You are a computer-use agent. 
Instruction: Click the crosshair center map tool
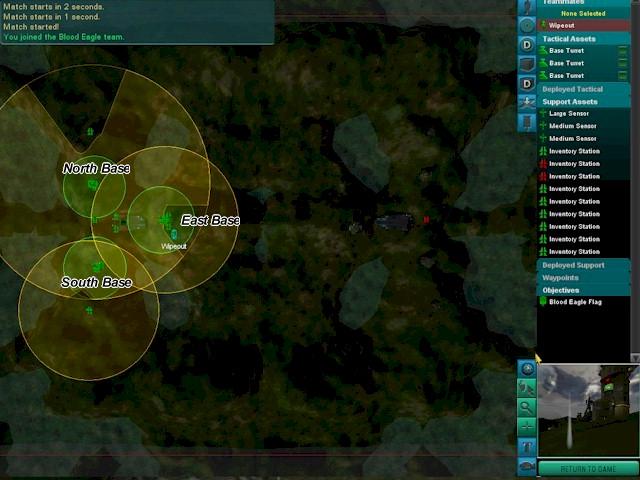coord(527,427)
